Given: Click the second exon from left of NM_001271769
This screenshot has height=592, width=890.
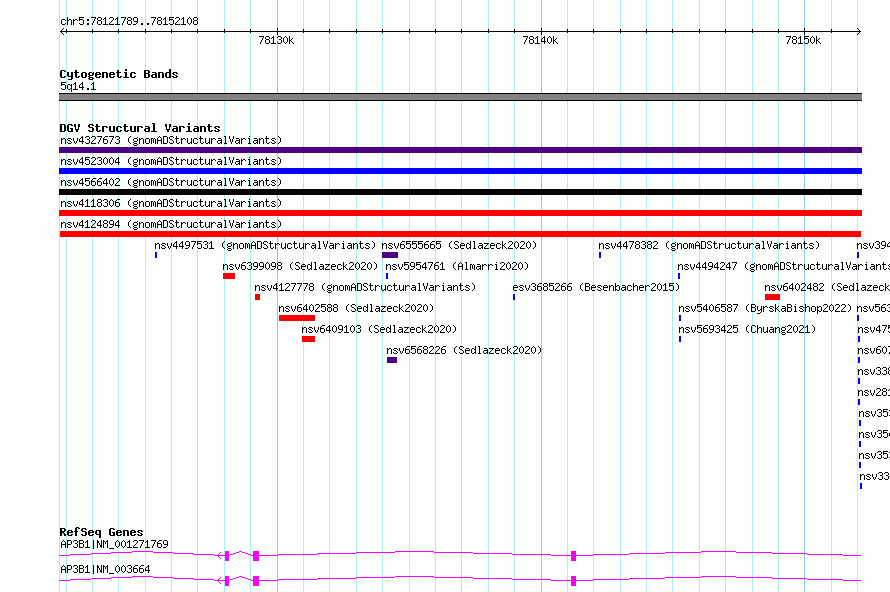Looking at the screenshot, I should [x=256, y=556].
